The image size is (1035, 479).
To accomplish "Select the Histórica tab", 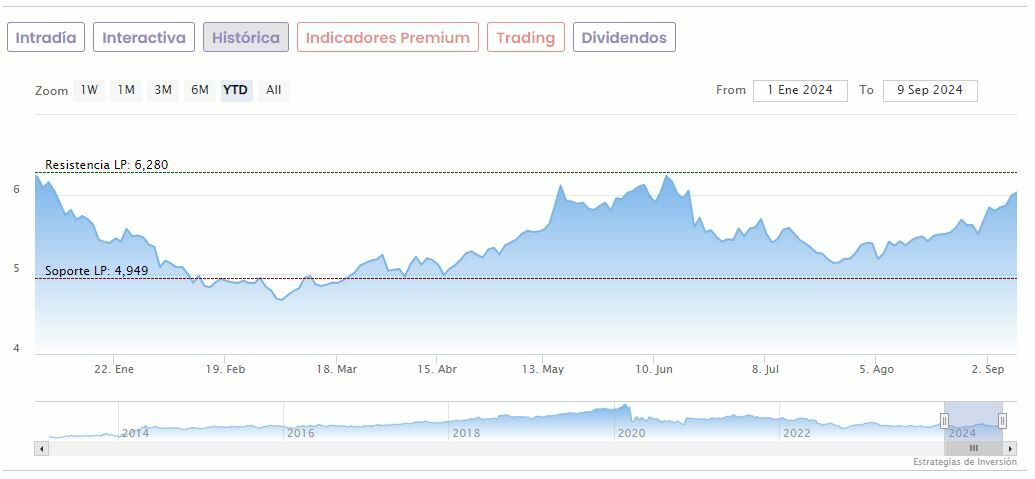I will tap(246, 38).
